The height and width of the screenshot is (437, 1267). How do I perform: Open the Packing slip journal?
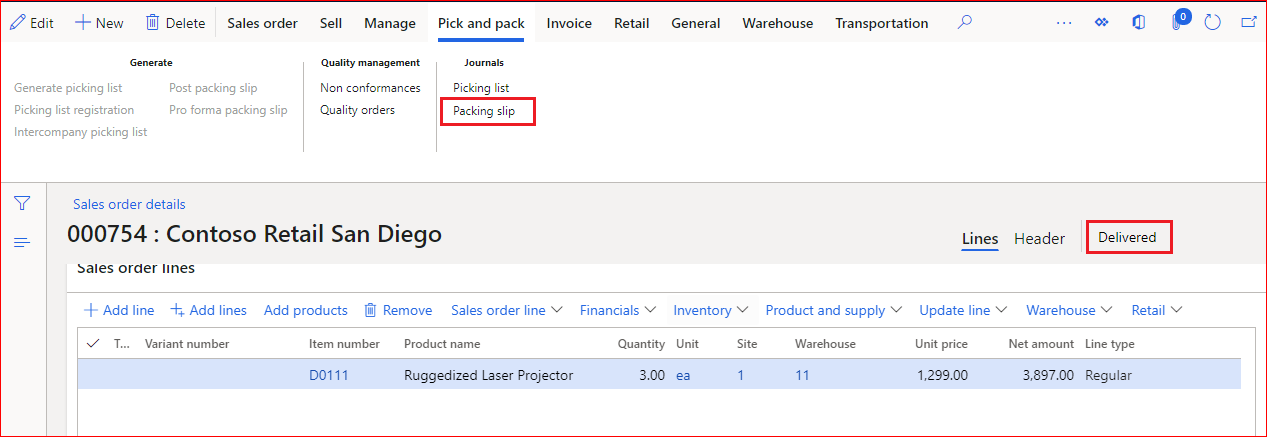coord(484,111)
